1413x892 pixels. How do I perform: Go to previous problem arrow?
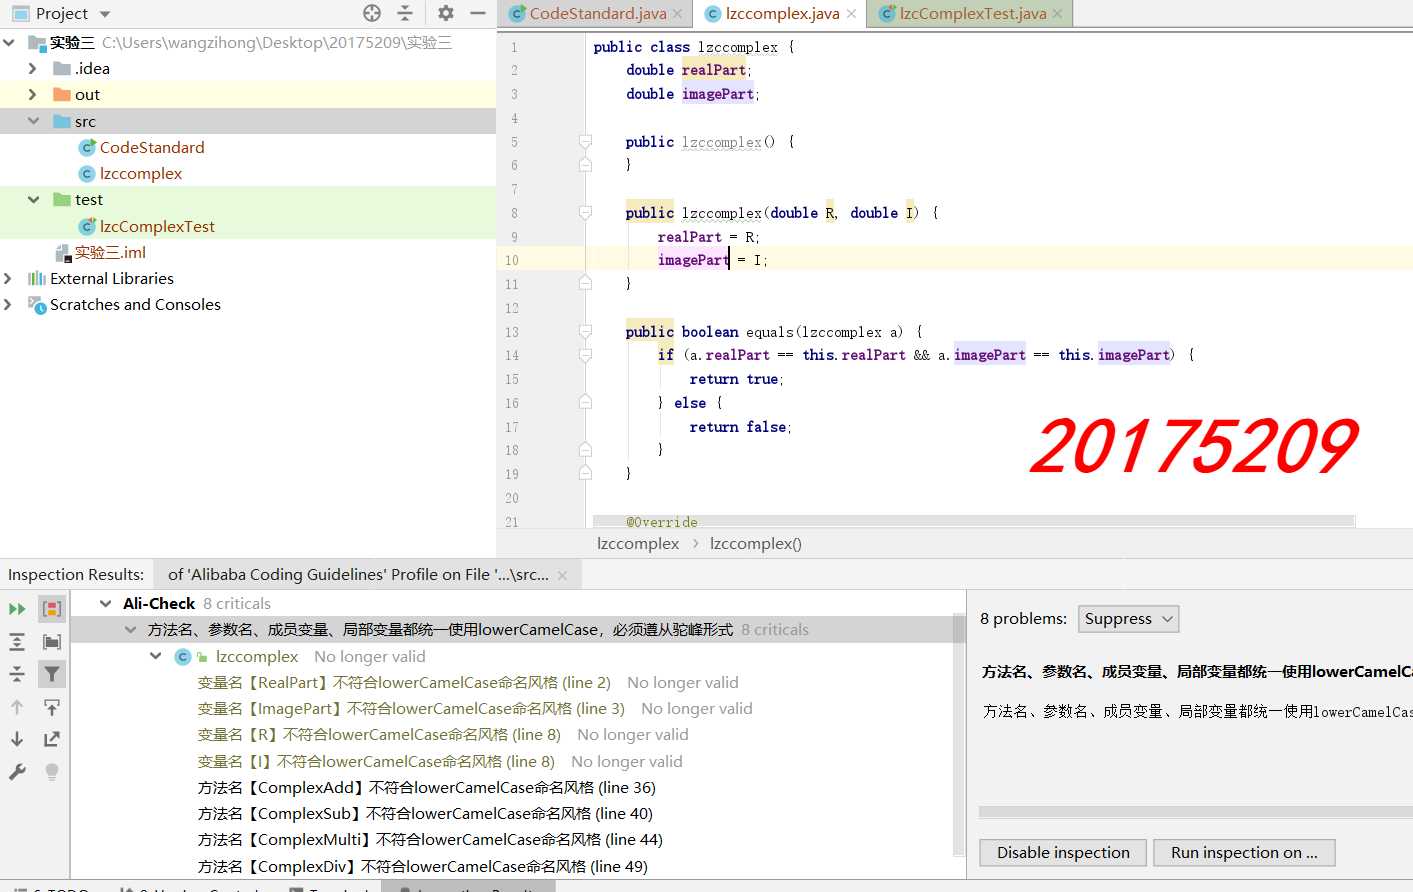17,707
